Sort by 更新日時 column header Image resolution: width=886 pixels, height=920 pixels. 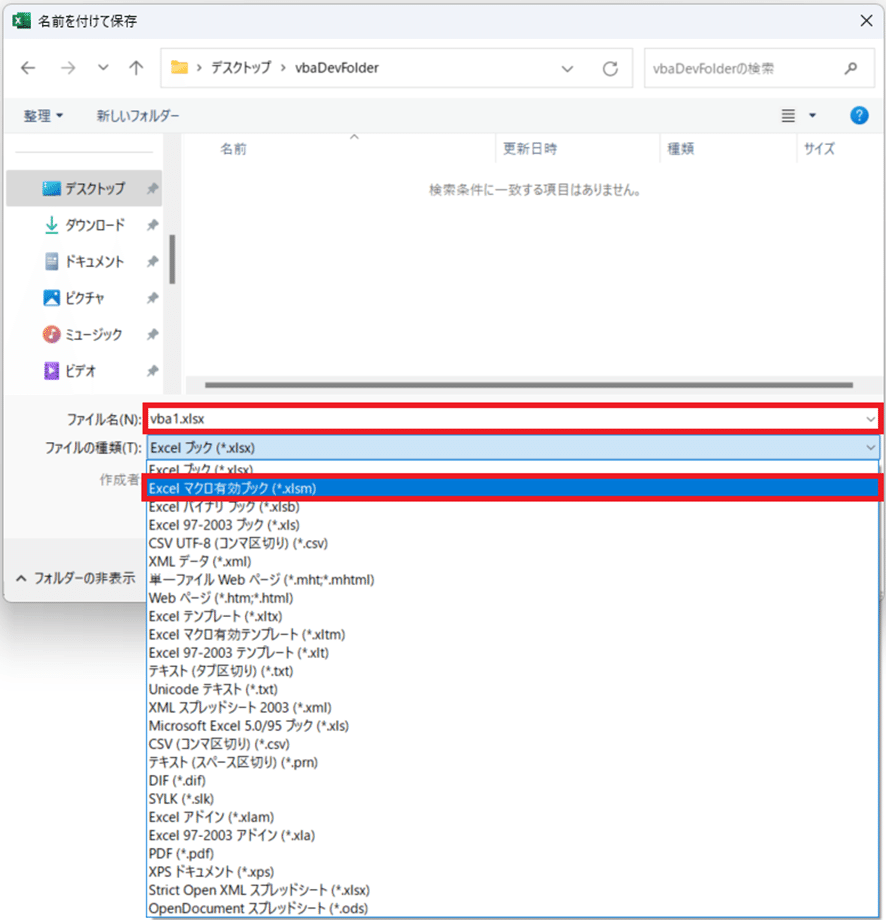(530, 148)
